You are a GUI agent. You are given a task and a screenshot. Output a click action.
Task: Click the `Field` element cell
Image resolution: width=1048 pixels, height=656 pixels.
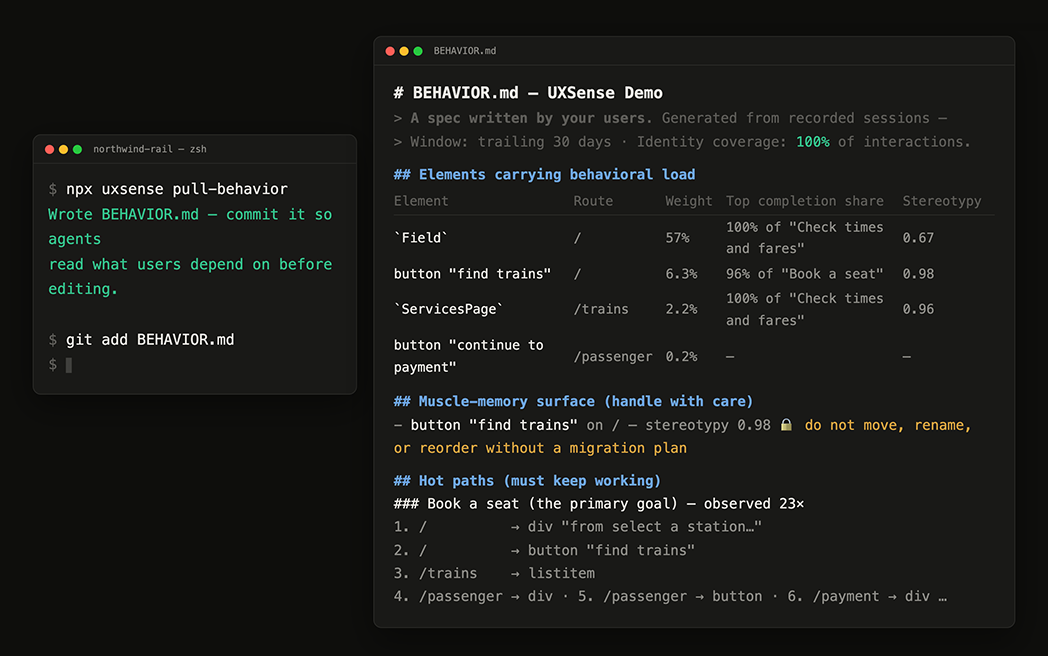[421, 238]
